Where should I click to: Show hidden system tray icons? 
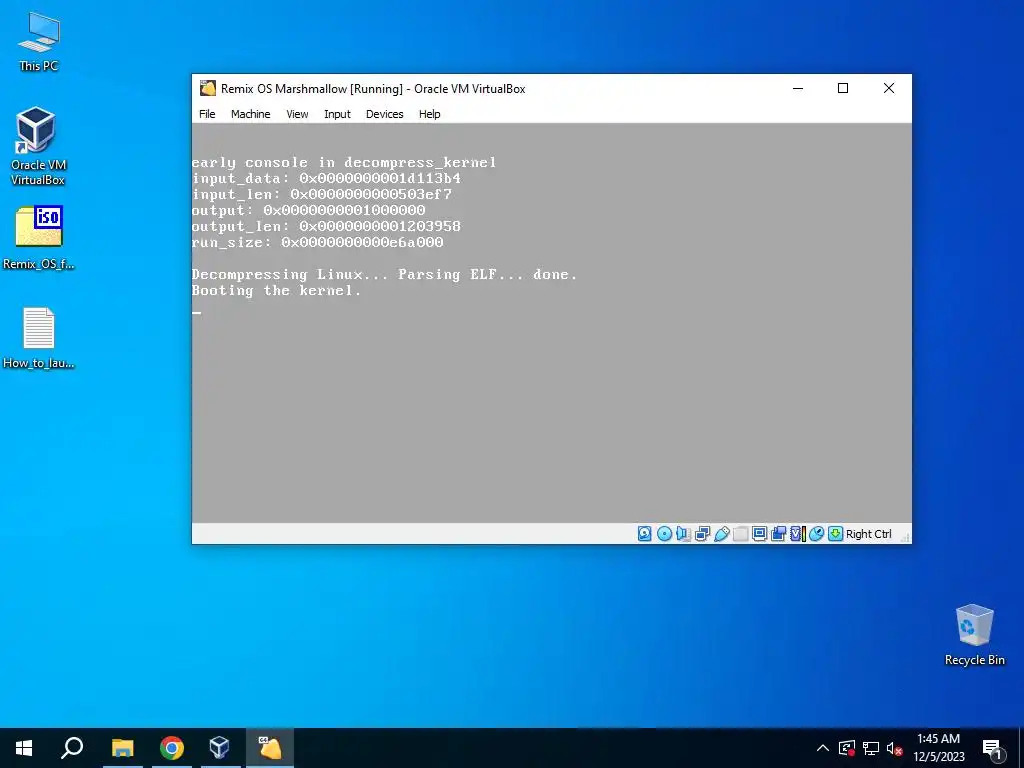pos(823,748)
